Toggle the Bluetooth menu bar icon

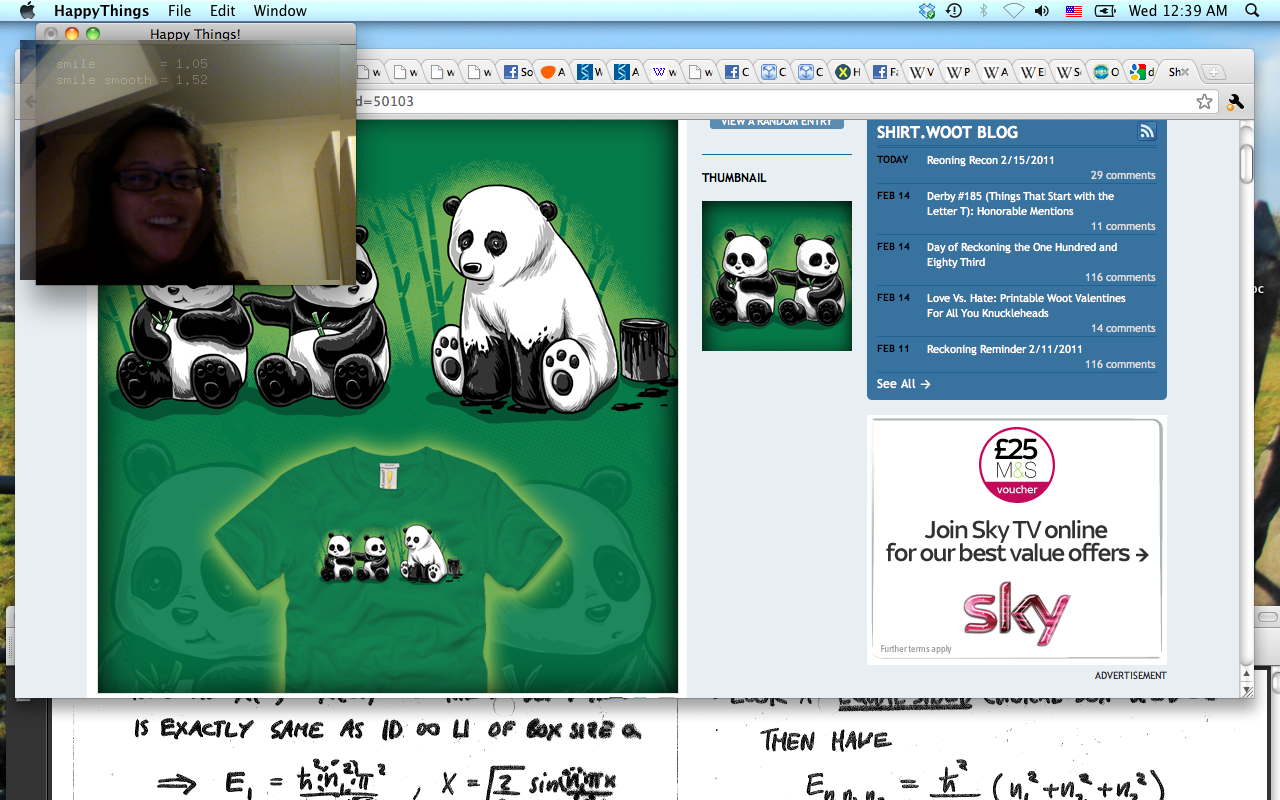983,11
